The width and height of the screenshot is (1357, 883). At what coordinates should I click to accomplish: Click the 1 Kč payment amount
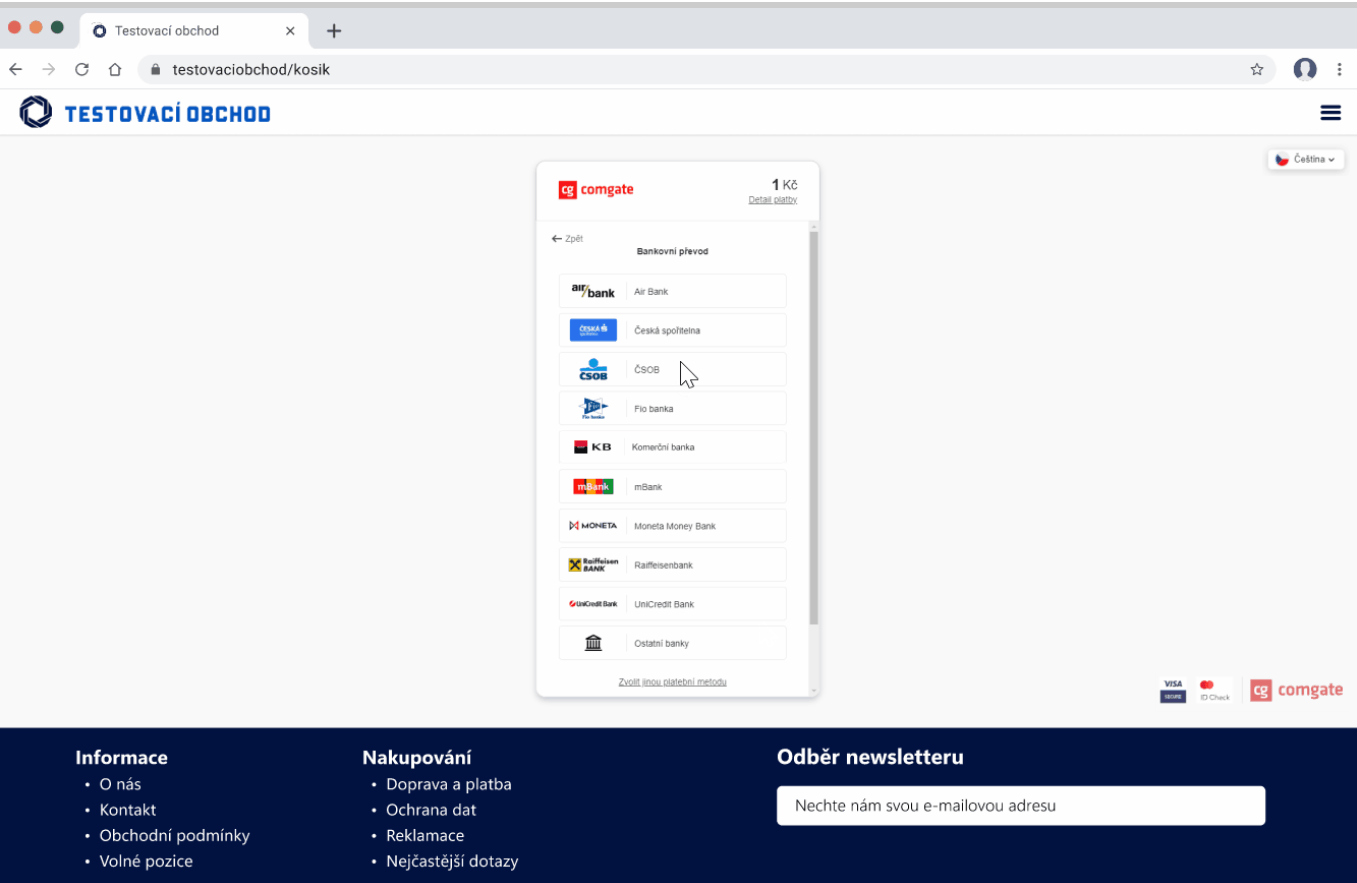784,185
